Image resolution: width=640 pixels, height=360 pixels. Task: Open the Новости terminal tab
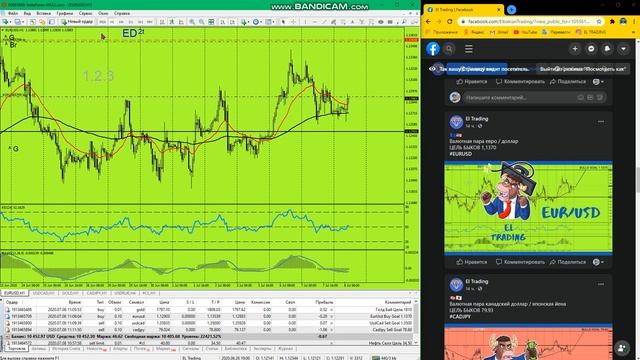tap(96, 349)
